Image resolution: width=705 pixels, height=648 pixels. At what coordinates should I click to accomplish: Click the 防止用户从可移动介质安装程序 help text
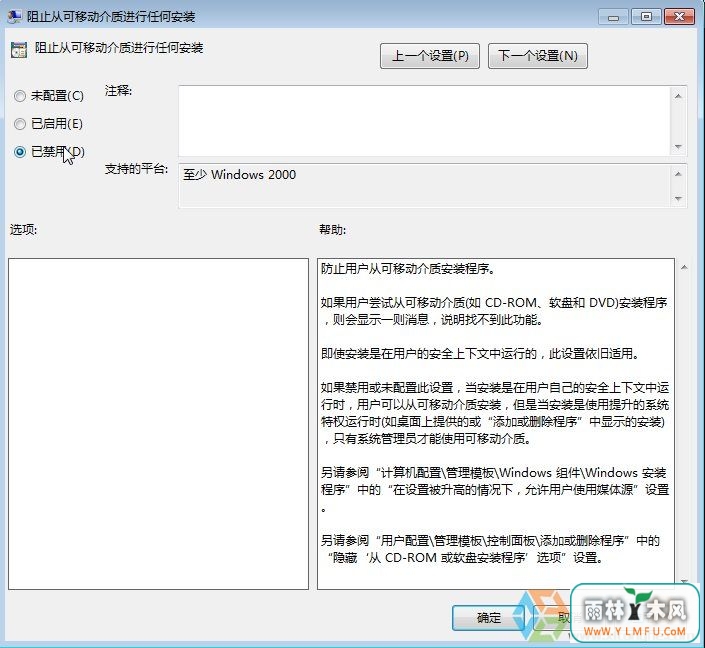tap(408, 269)
